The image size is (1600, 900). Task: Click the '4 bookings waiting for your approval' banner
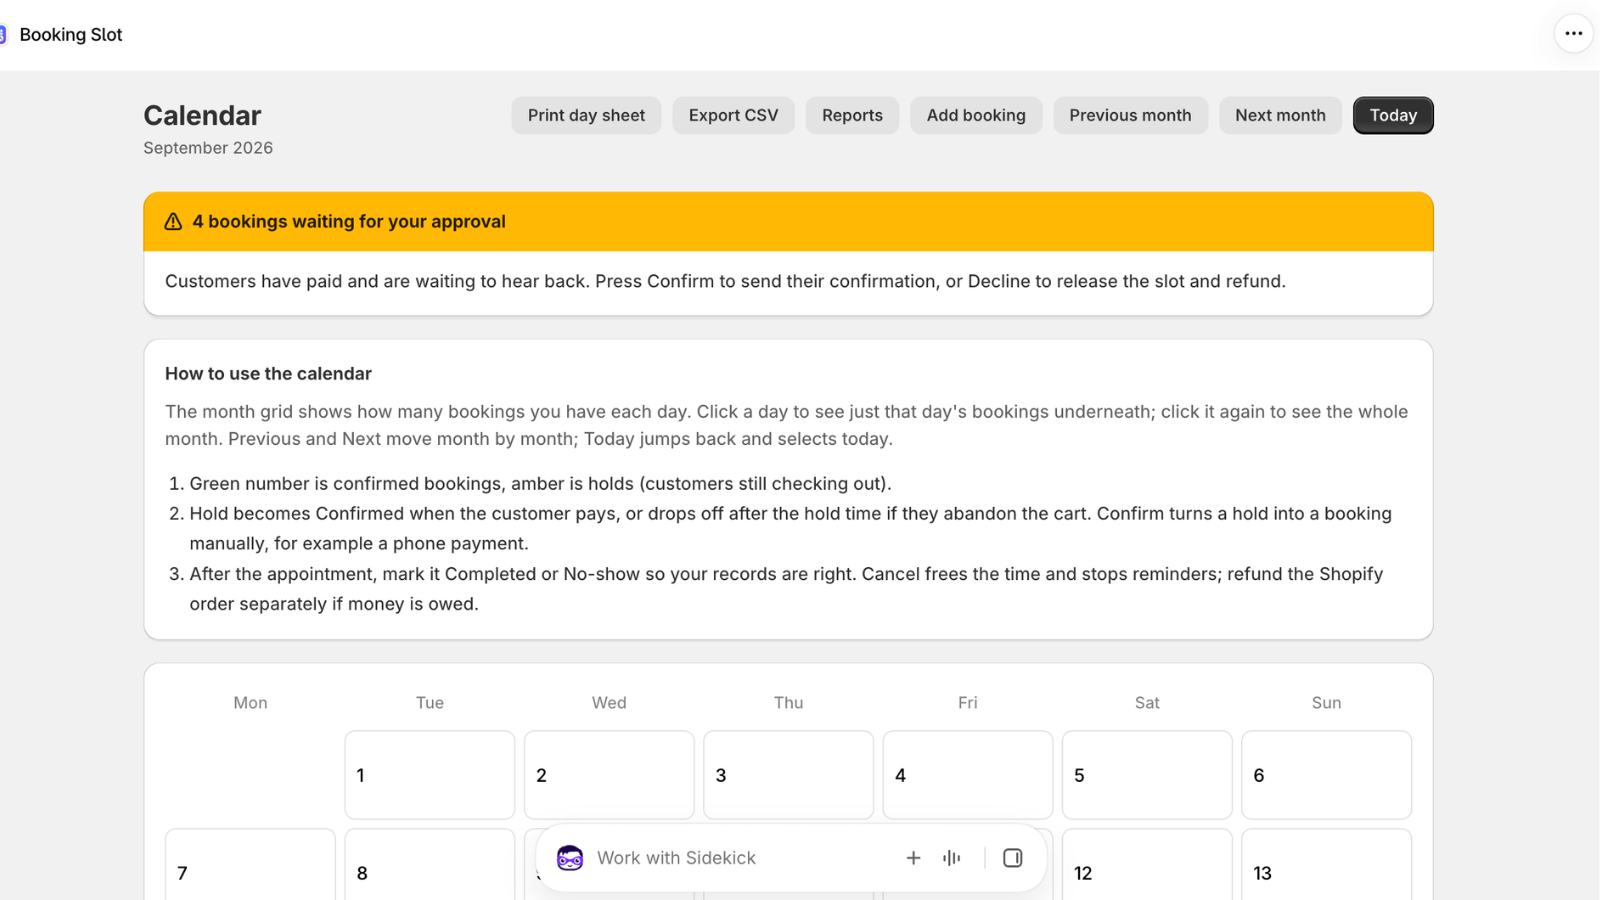pyautogui.click(x=788, y=222)
